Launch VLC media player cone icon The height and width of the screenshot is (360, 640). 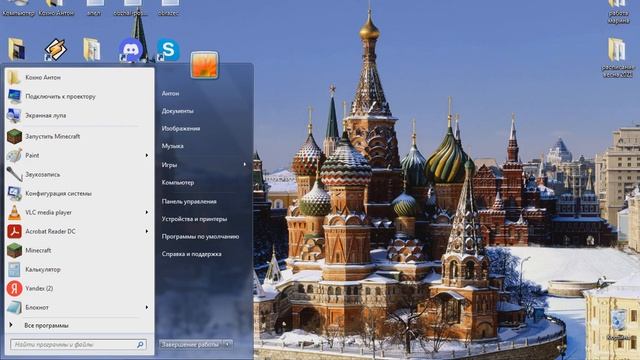click(14, 212)
